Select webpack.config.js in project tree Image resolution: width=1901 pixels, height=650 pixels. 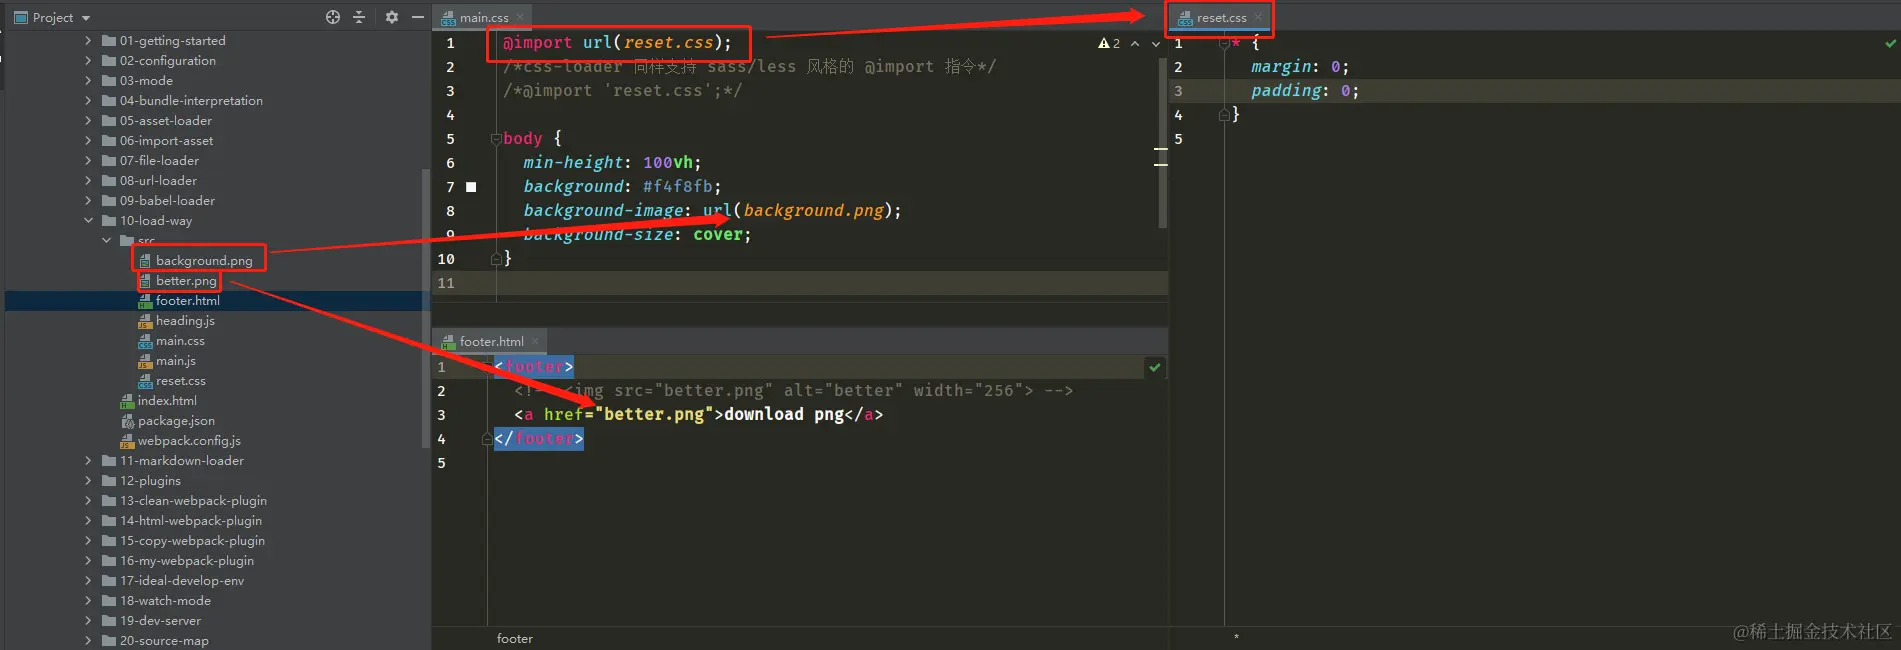click(189, 441)
